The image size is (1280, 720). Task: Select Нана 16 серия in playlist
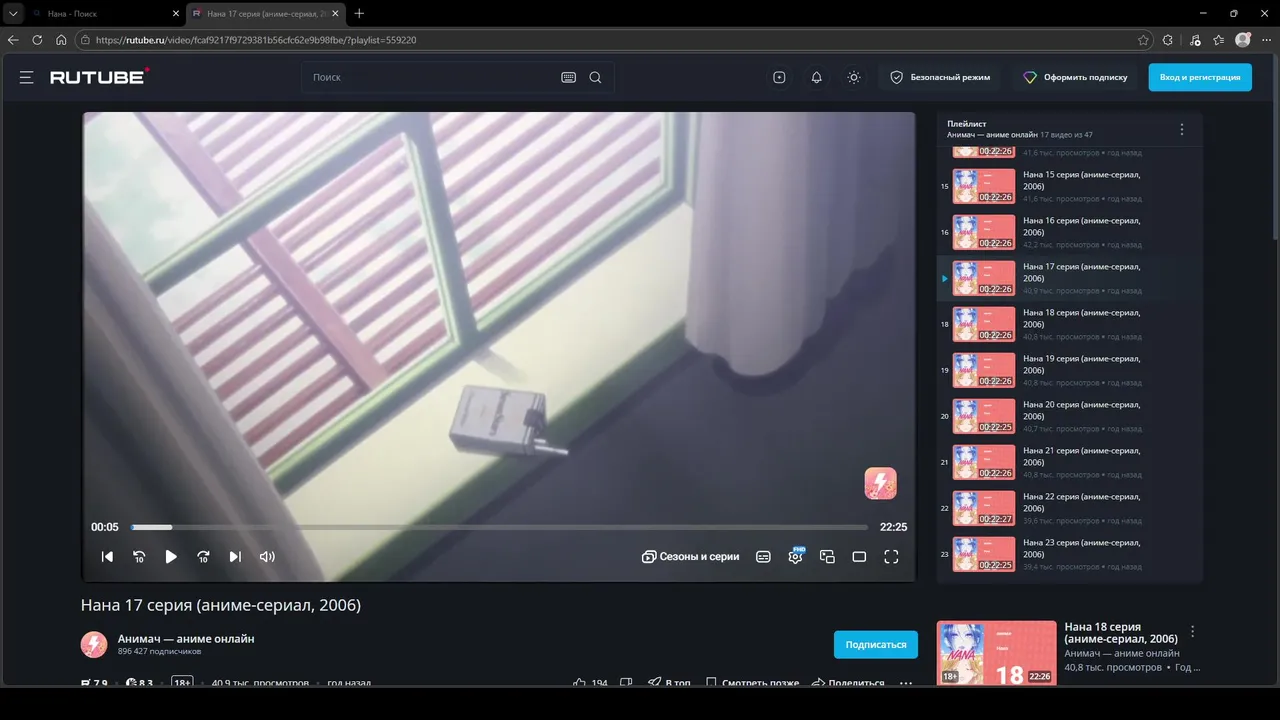click(x=1069, y=232)
